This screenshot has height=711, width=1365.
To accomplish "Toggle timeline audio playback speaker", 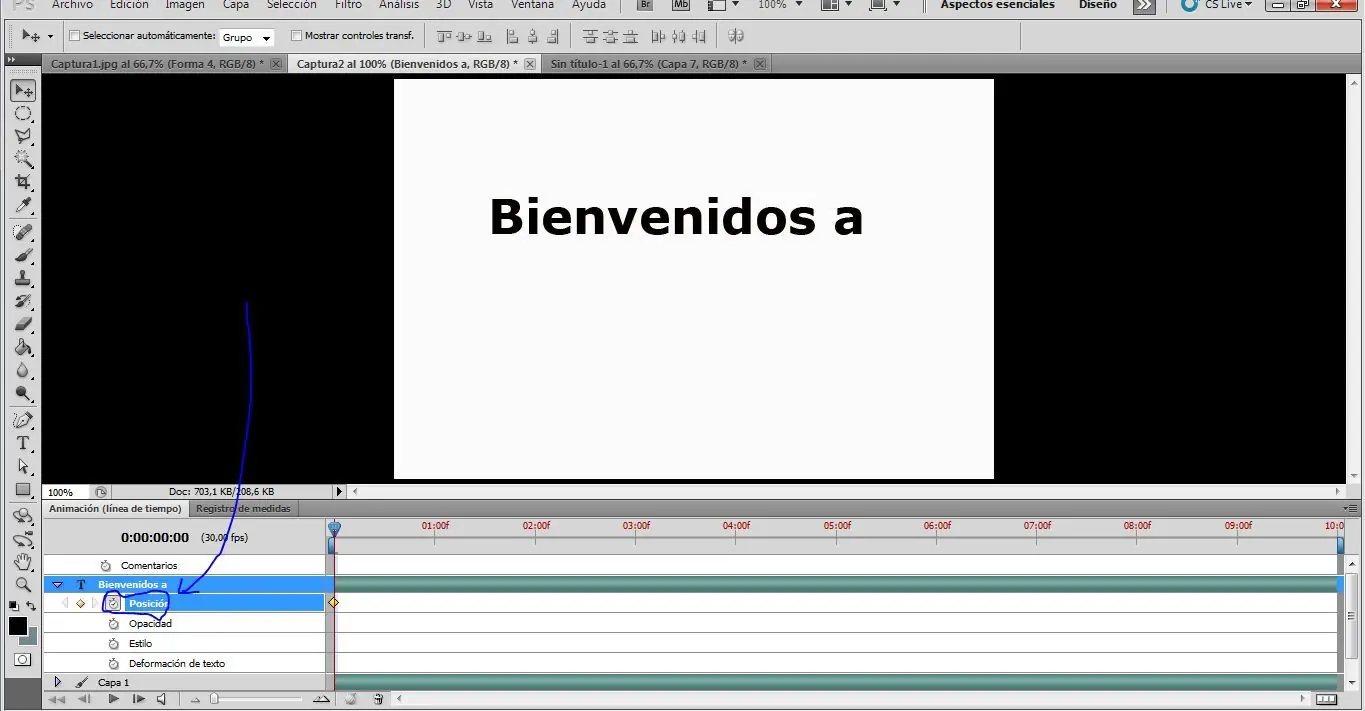I will (162, 699).
